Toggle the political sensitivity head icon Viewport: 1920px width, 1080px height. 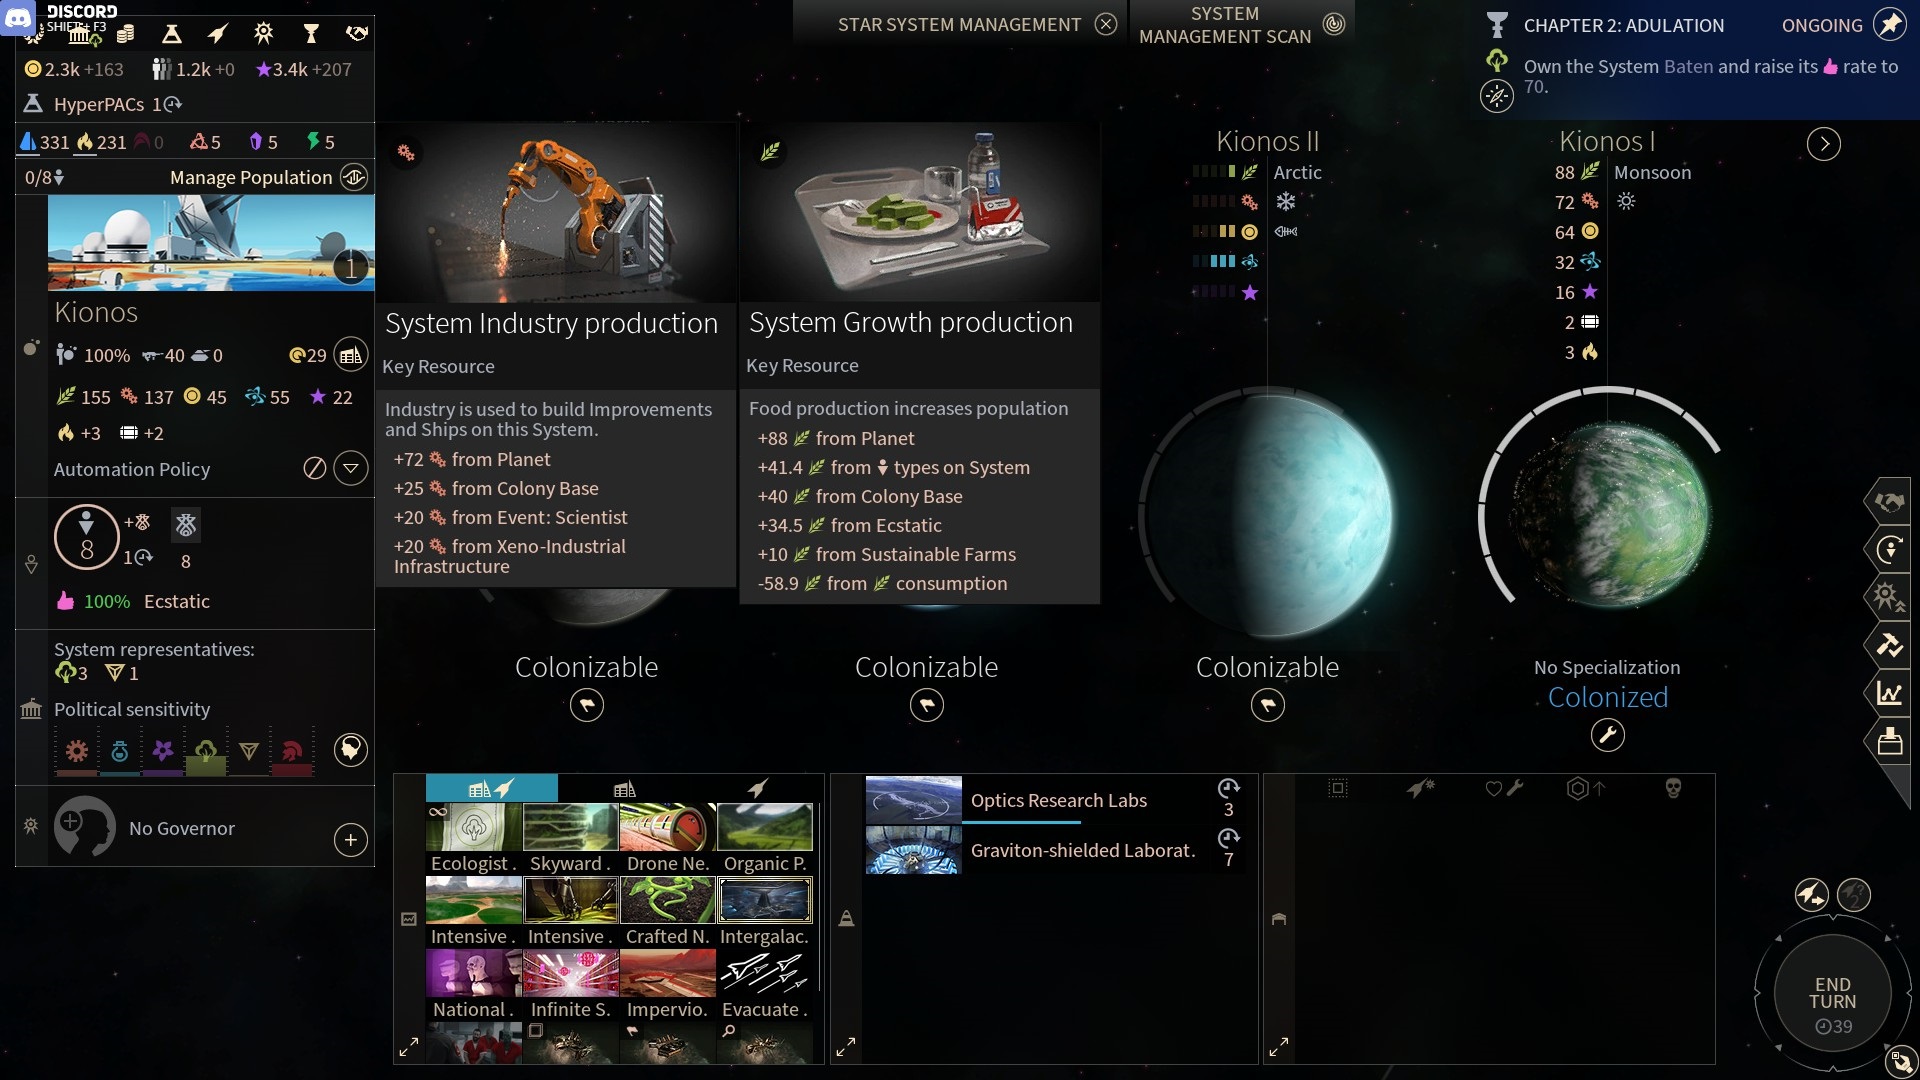(350, 749)
